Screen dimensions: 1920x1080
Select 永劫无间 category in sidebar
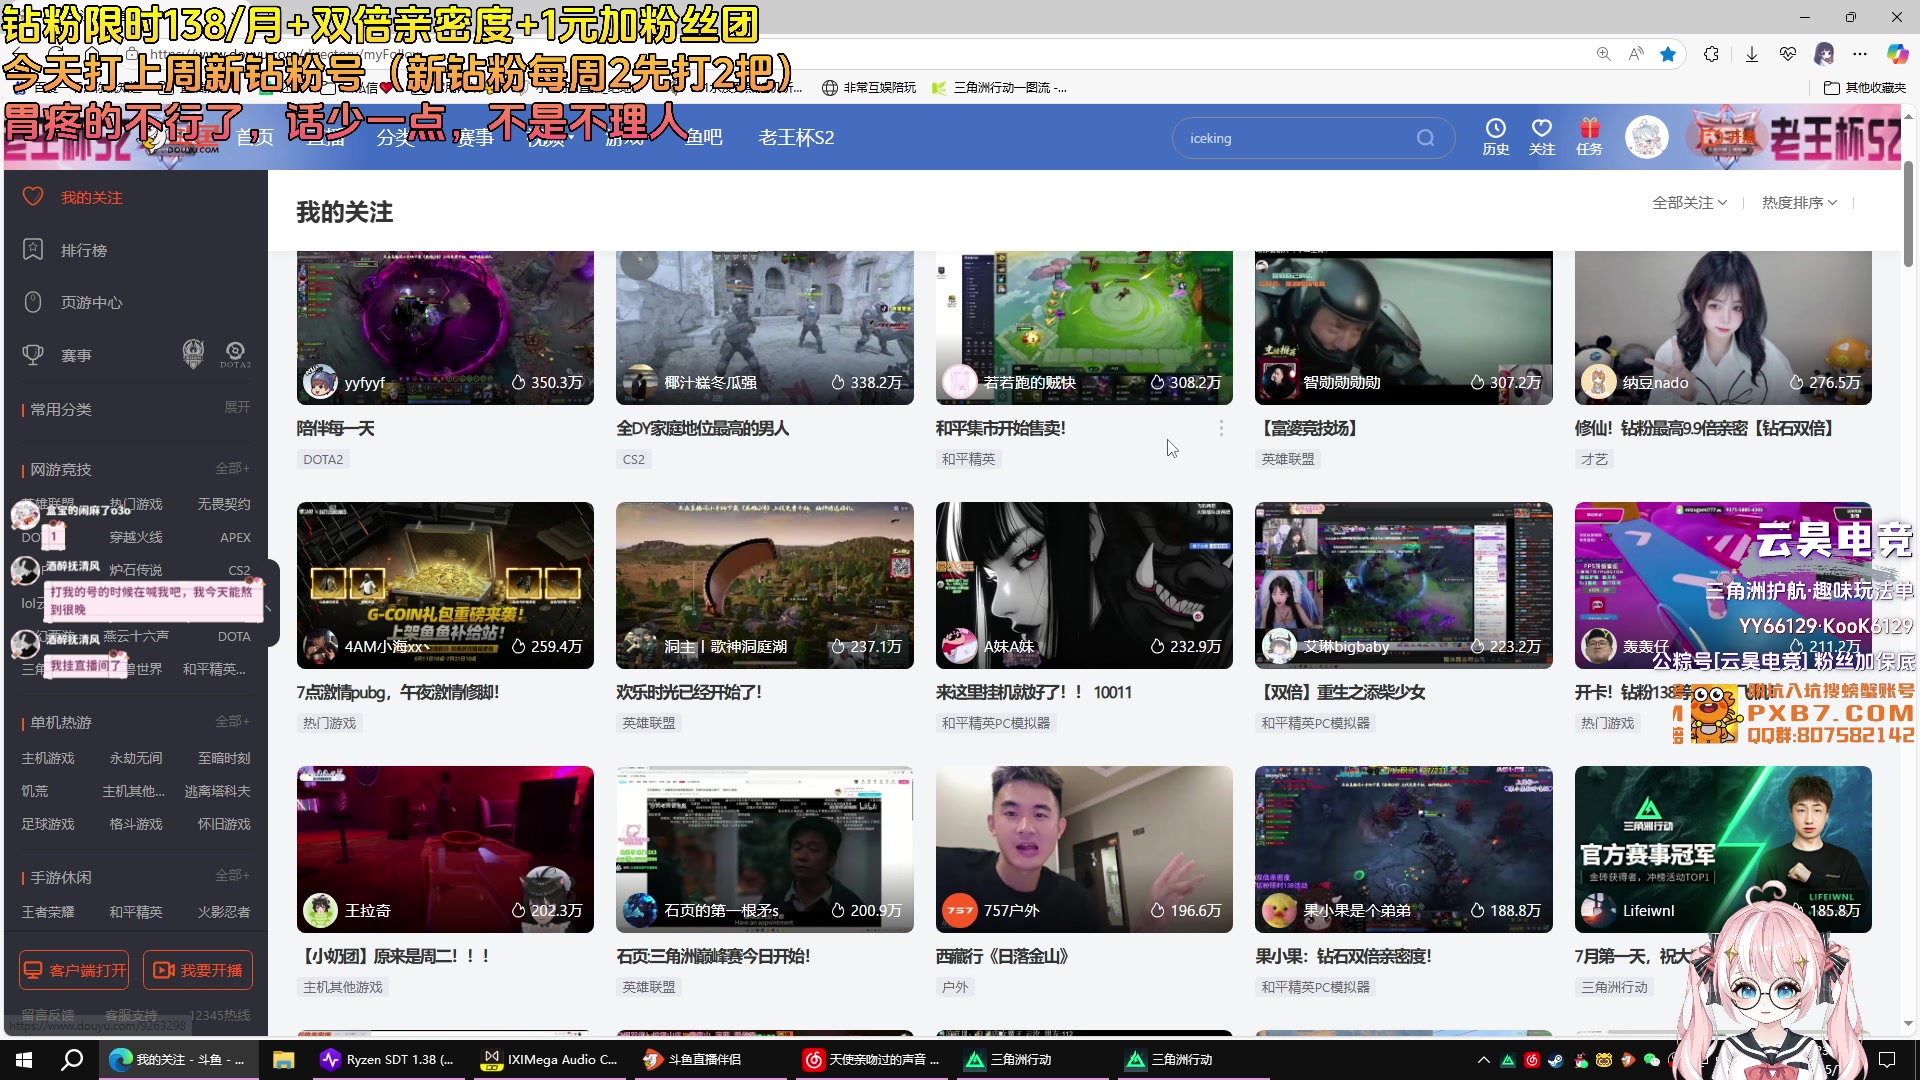coord(136,758)
